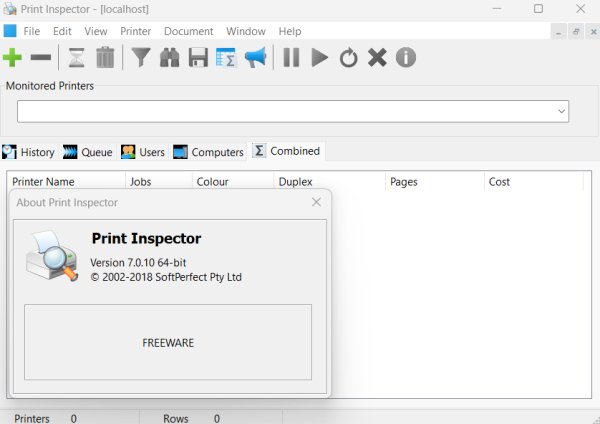This screenshot has width=600, height=424.
Task: Click the circular Restart arrow icon
Action: click(x=349, y=58)
